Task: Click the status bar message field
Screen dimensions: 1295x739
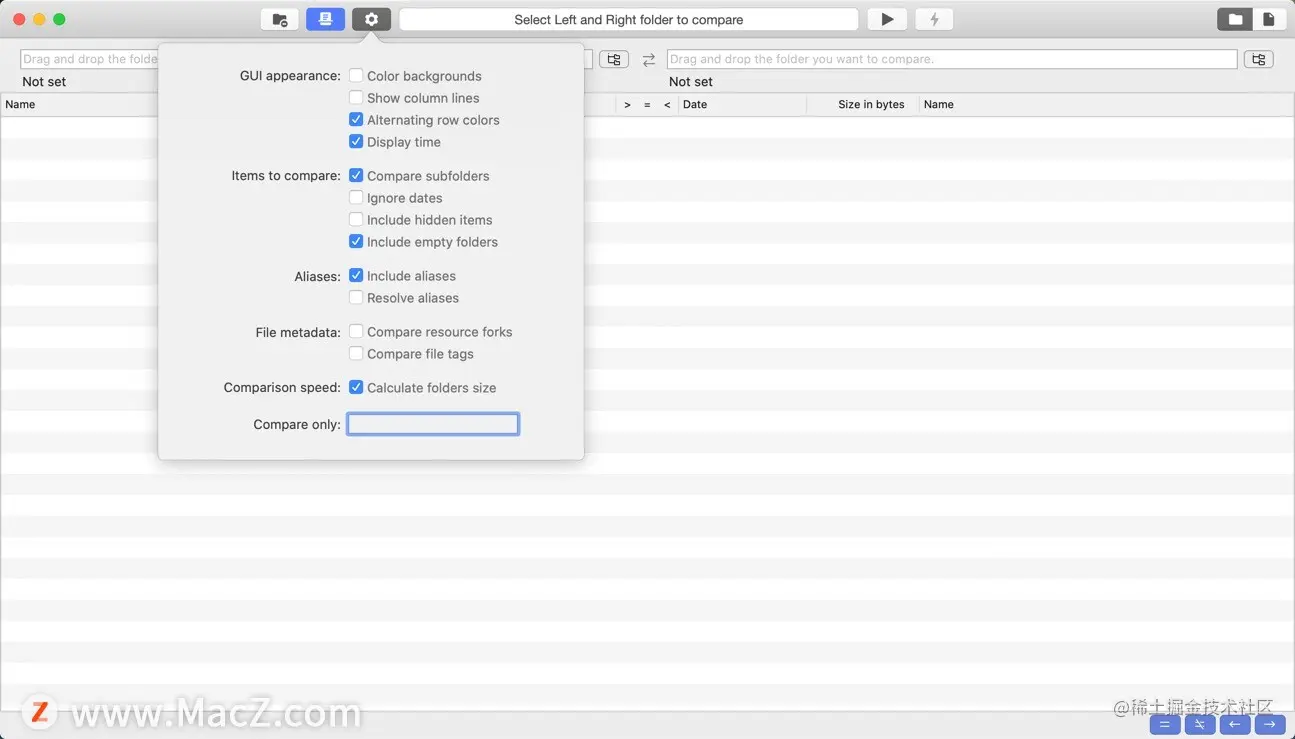Action: click(x=628, y=19)
